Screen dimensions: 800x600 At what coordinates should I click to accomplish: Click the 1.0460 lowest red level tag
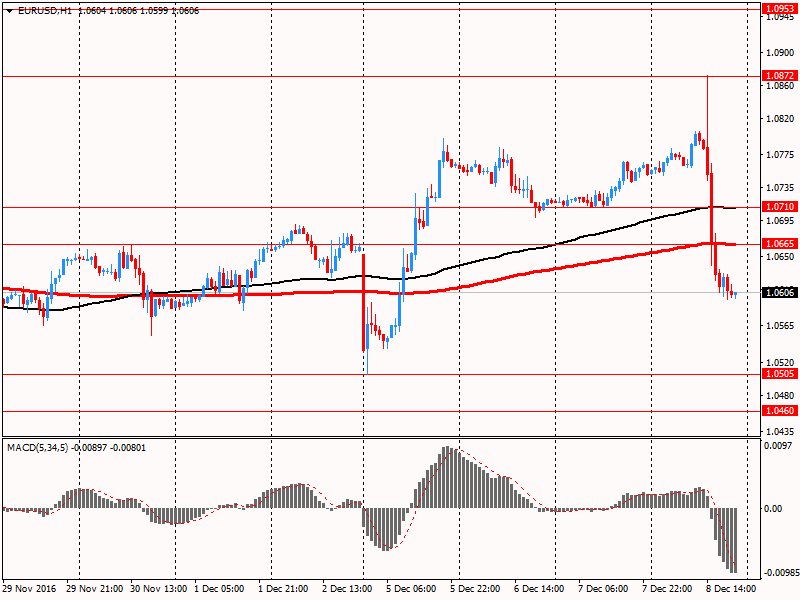coord(779,411)
